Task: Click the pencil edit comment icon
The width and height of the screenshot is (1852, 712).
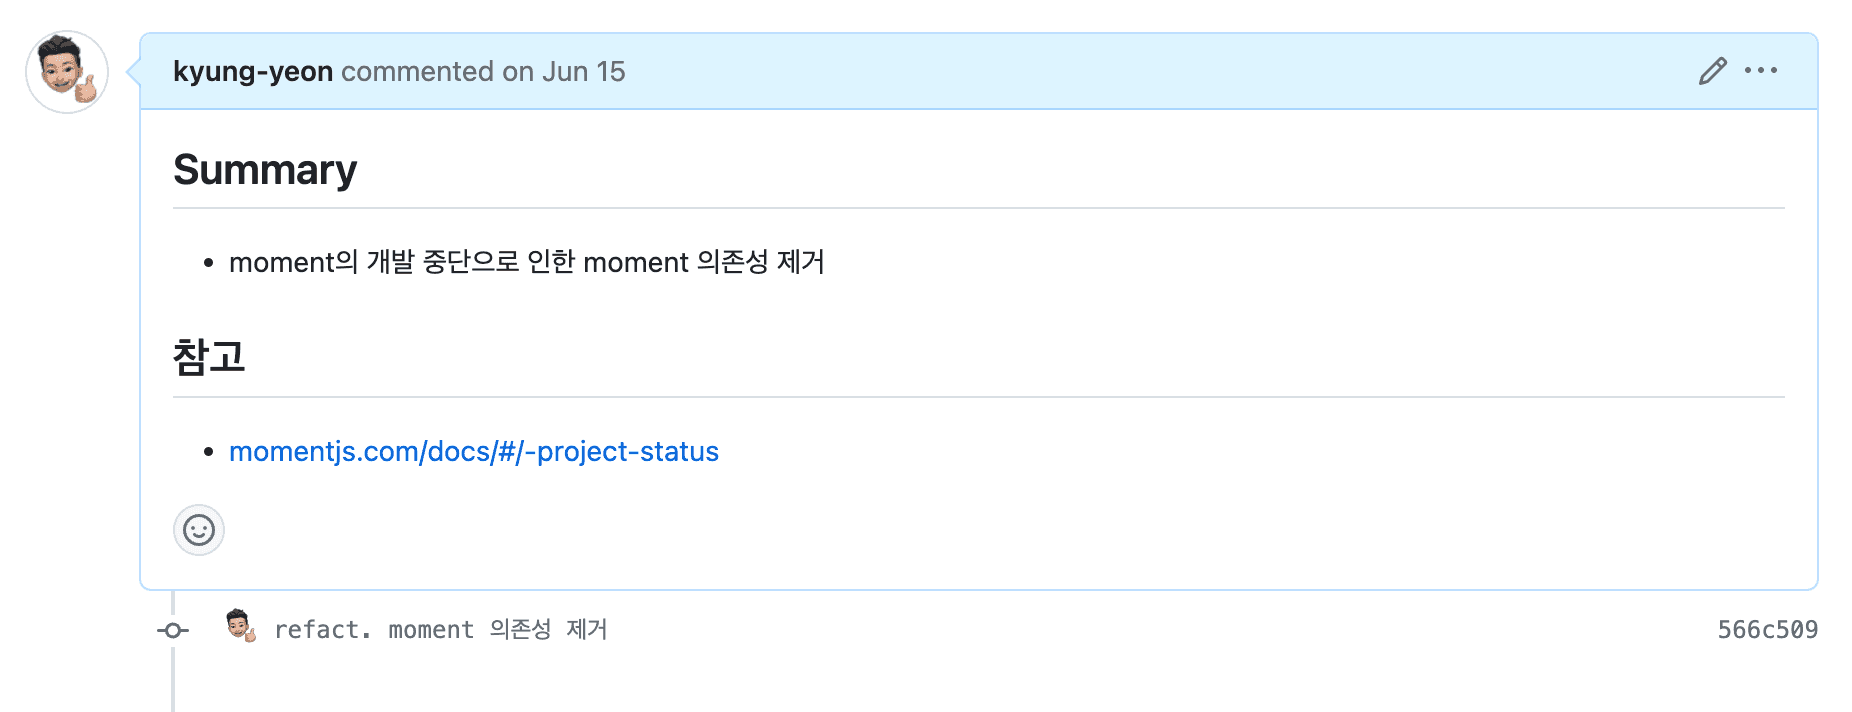Action: (x=1712, y=71)
